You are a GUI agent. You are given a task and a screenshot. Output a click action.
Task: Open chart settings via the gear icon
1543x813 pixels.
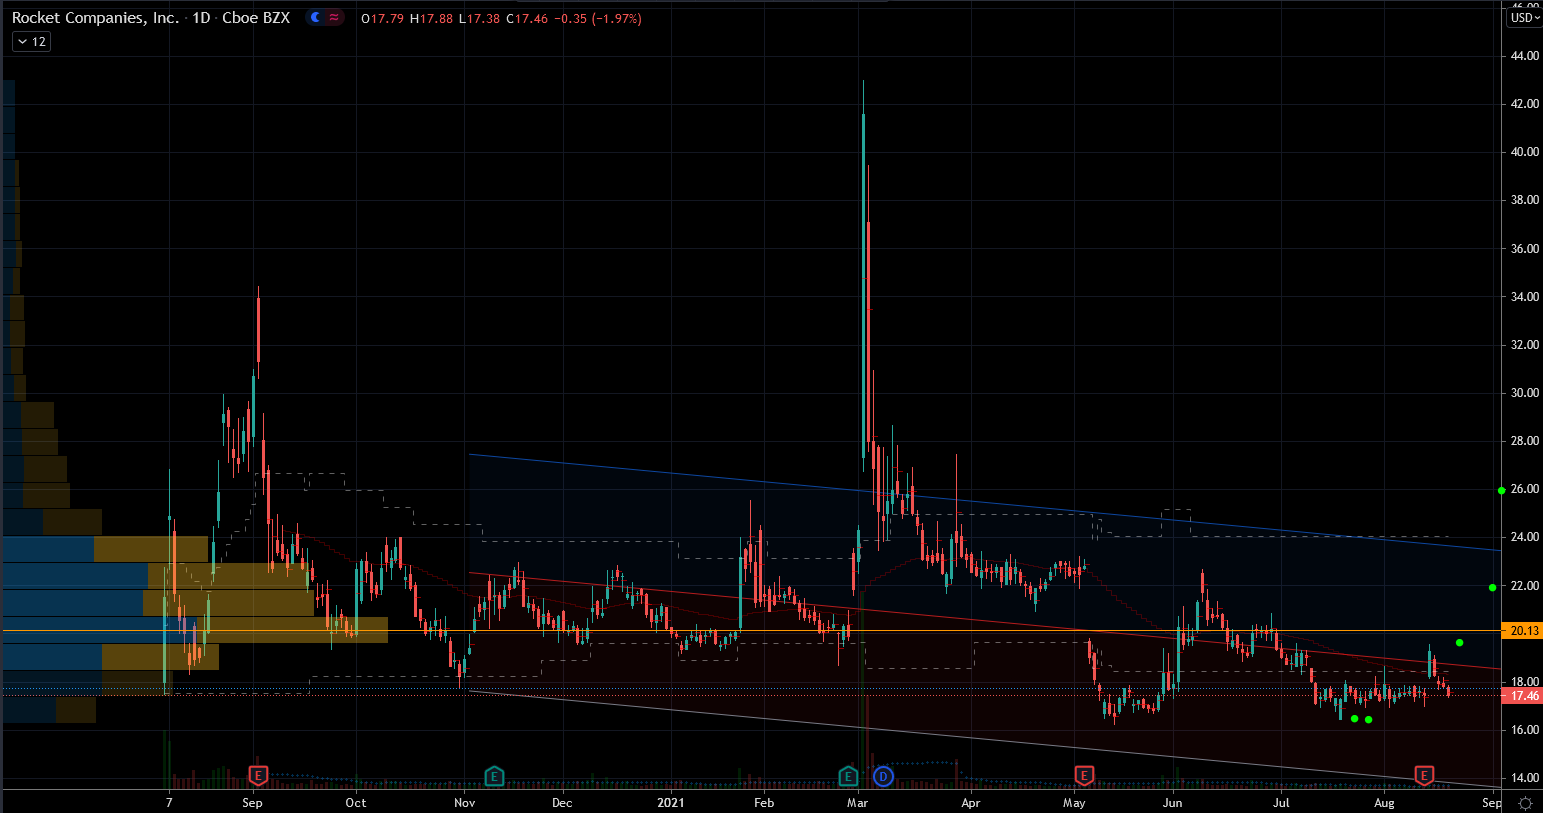click(1525, 803)
